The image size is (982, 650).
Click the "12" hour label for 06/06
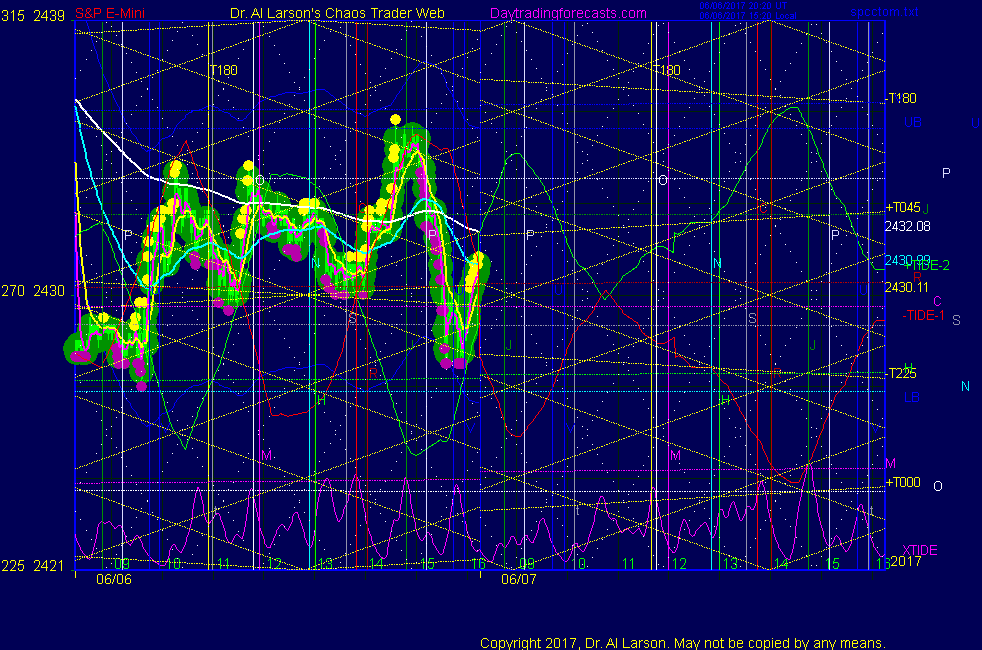(x=274, y=564)
